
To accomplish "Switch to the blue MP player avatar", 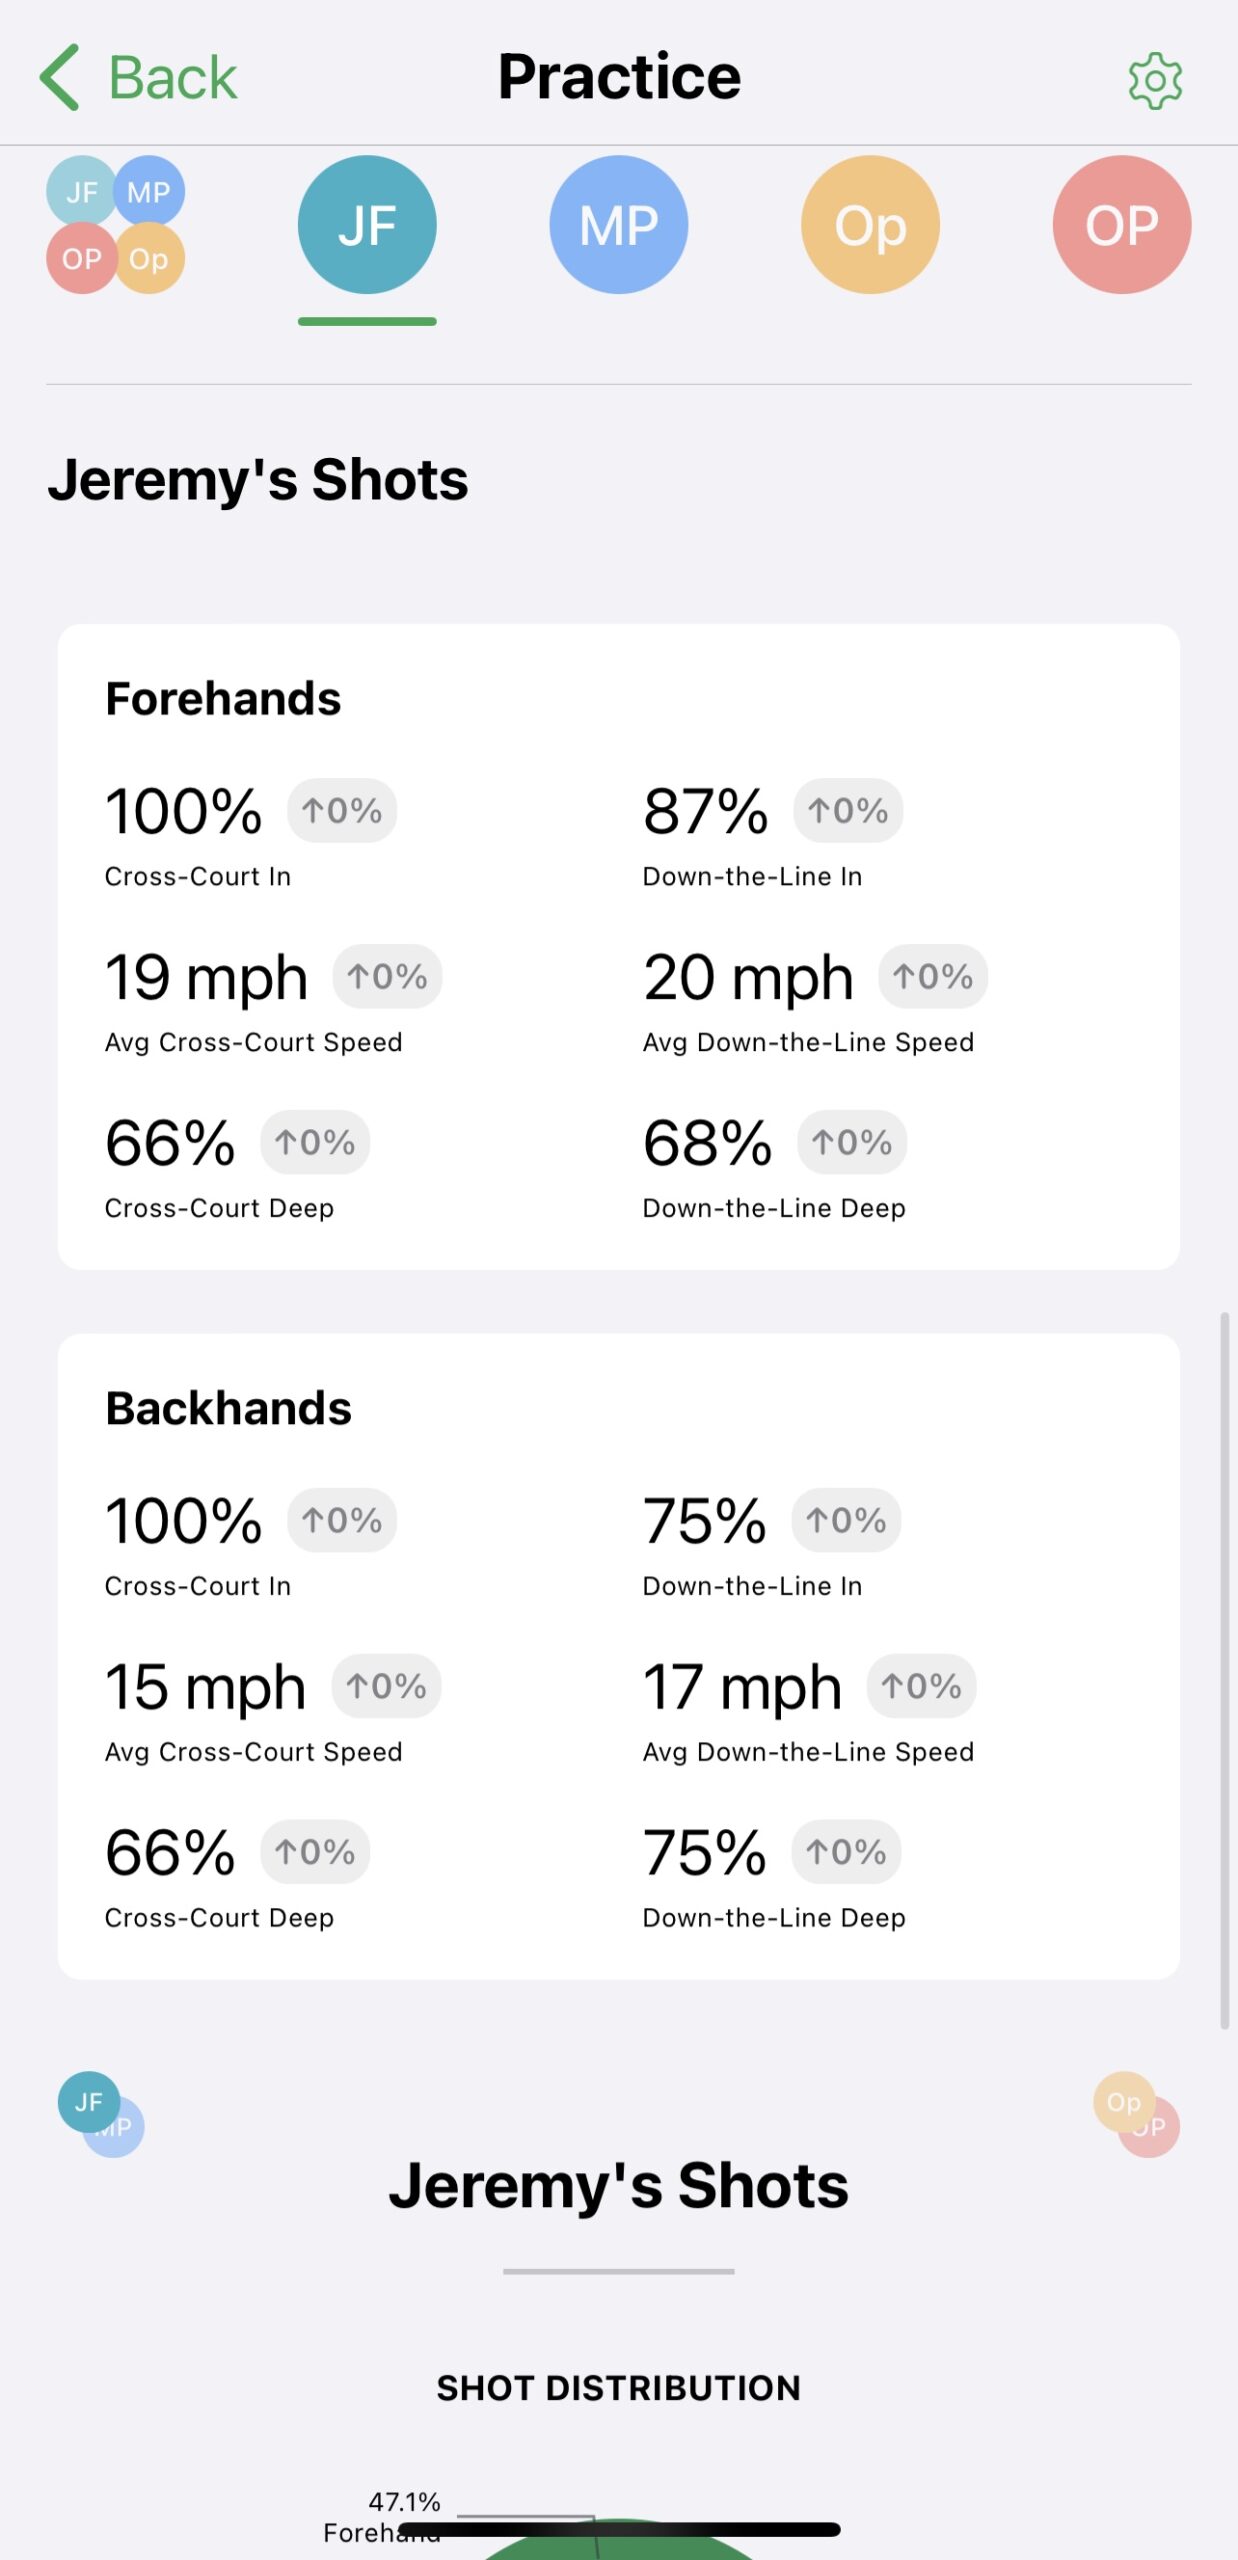I will coord(618,225).
